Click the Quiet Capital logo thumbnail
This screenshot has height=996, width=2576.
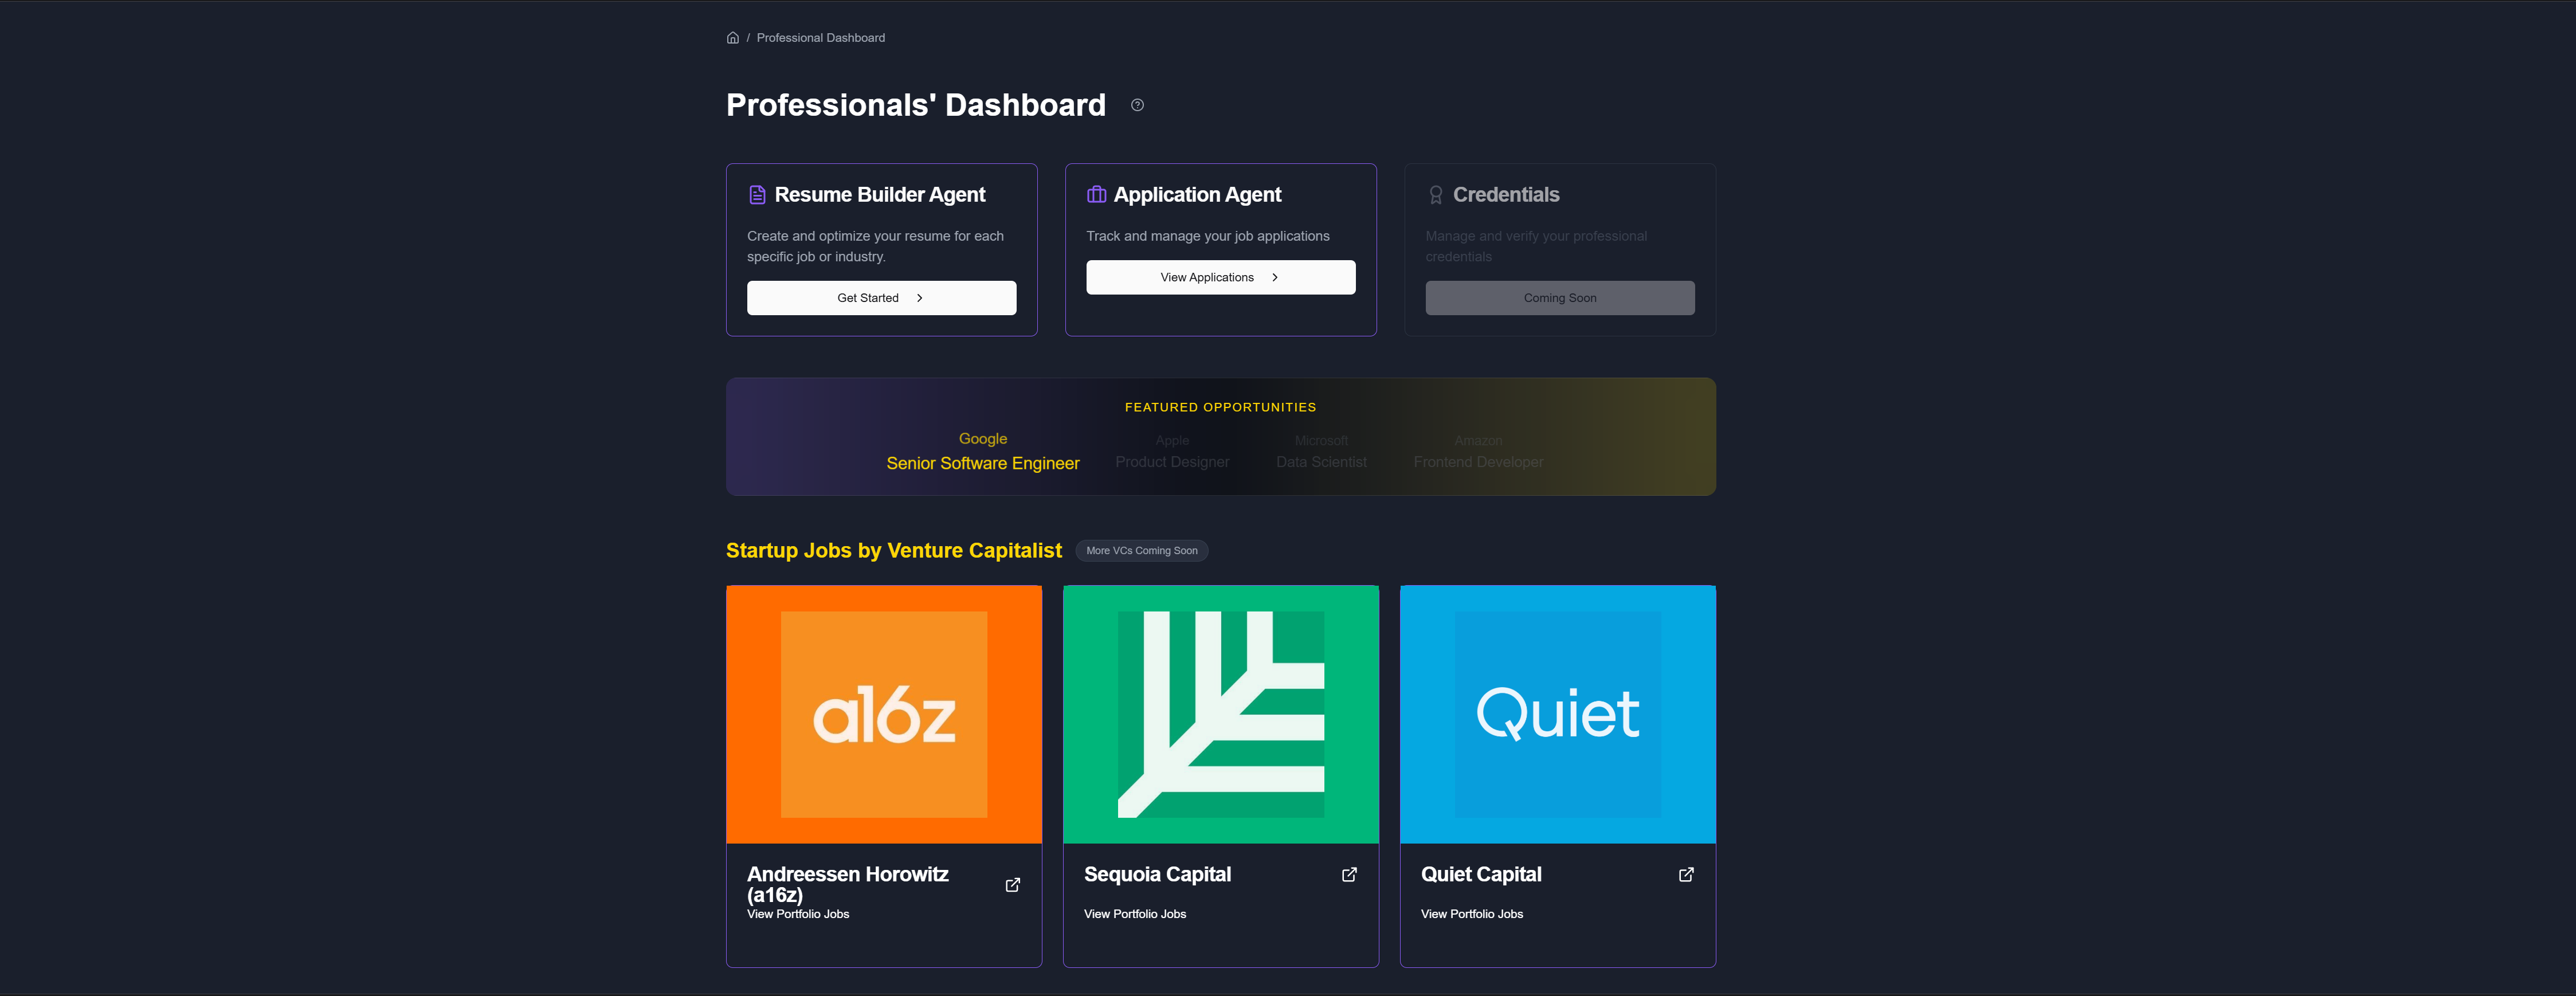click(1557, 713)
